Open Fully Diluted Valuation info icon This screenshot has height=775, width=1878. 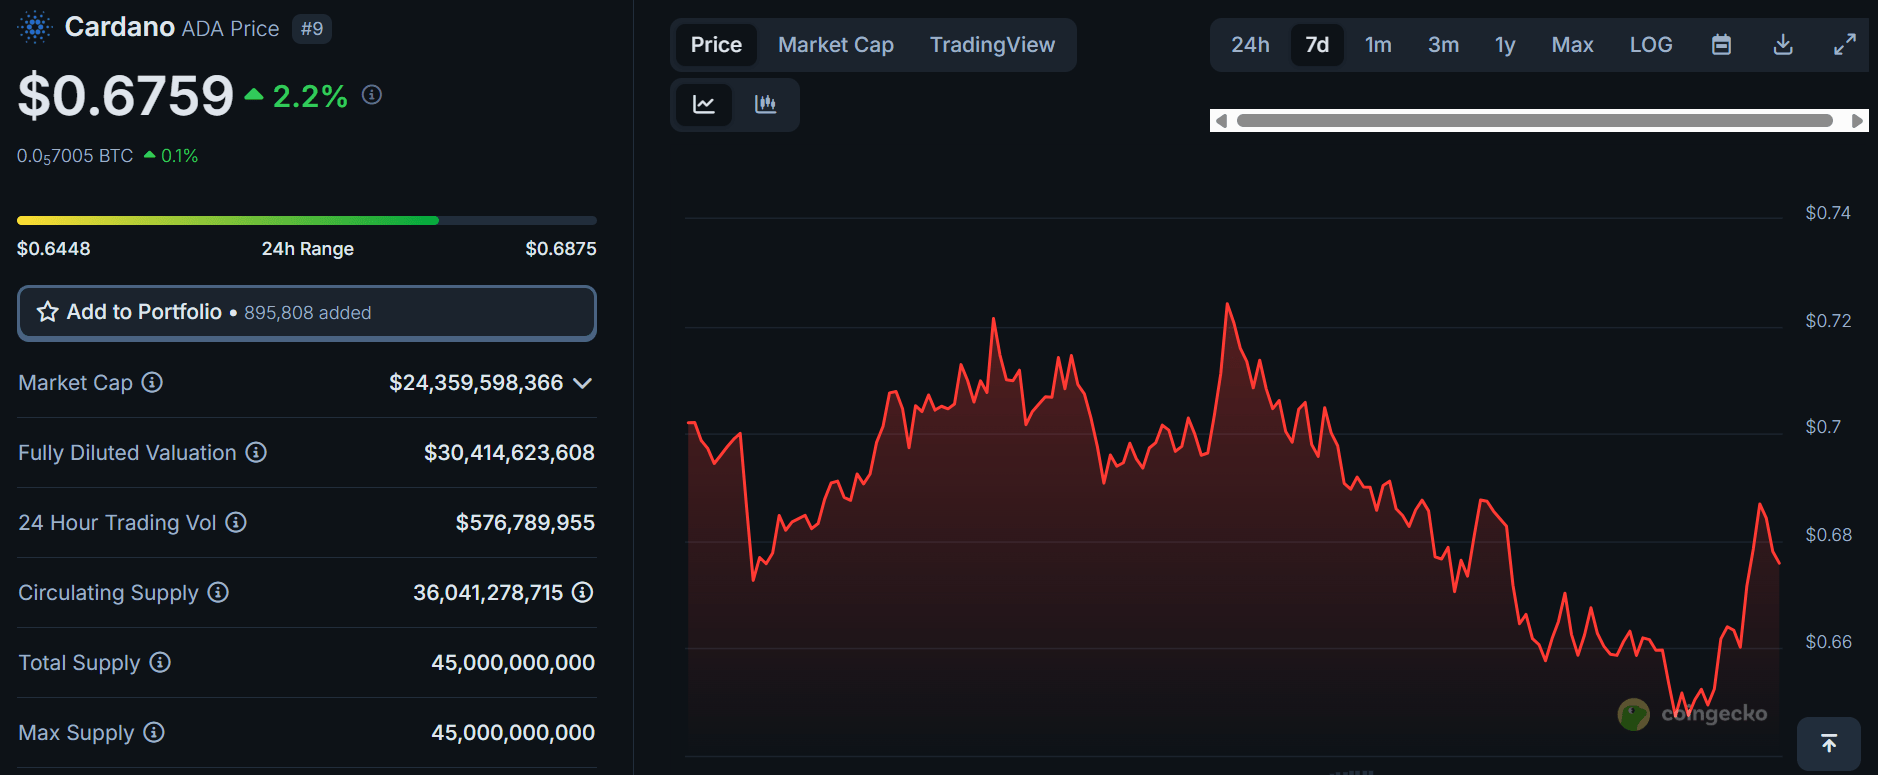256,452
